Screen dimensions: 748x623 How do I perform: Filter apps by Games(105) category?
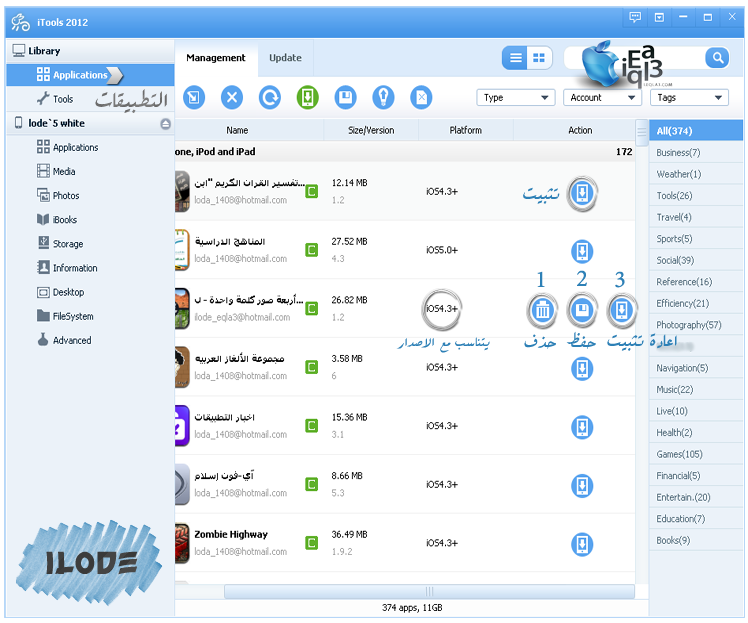[678, 454]
